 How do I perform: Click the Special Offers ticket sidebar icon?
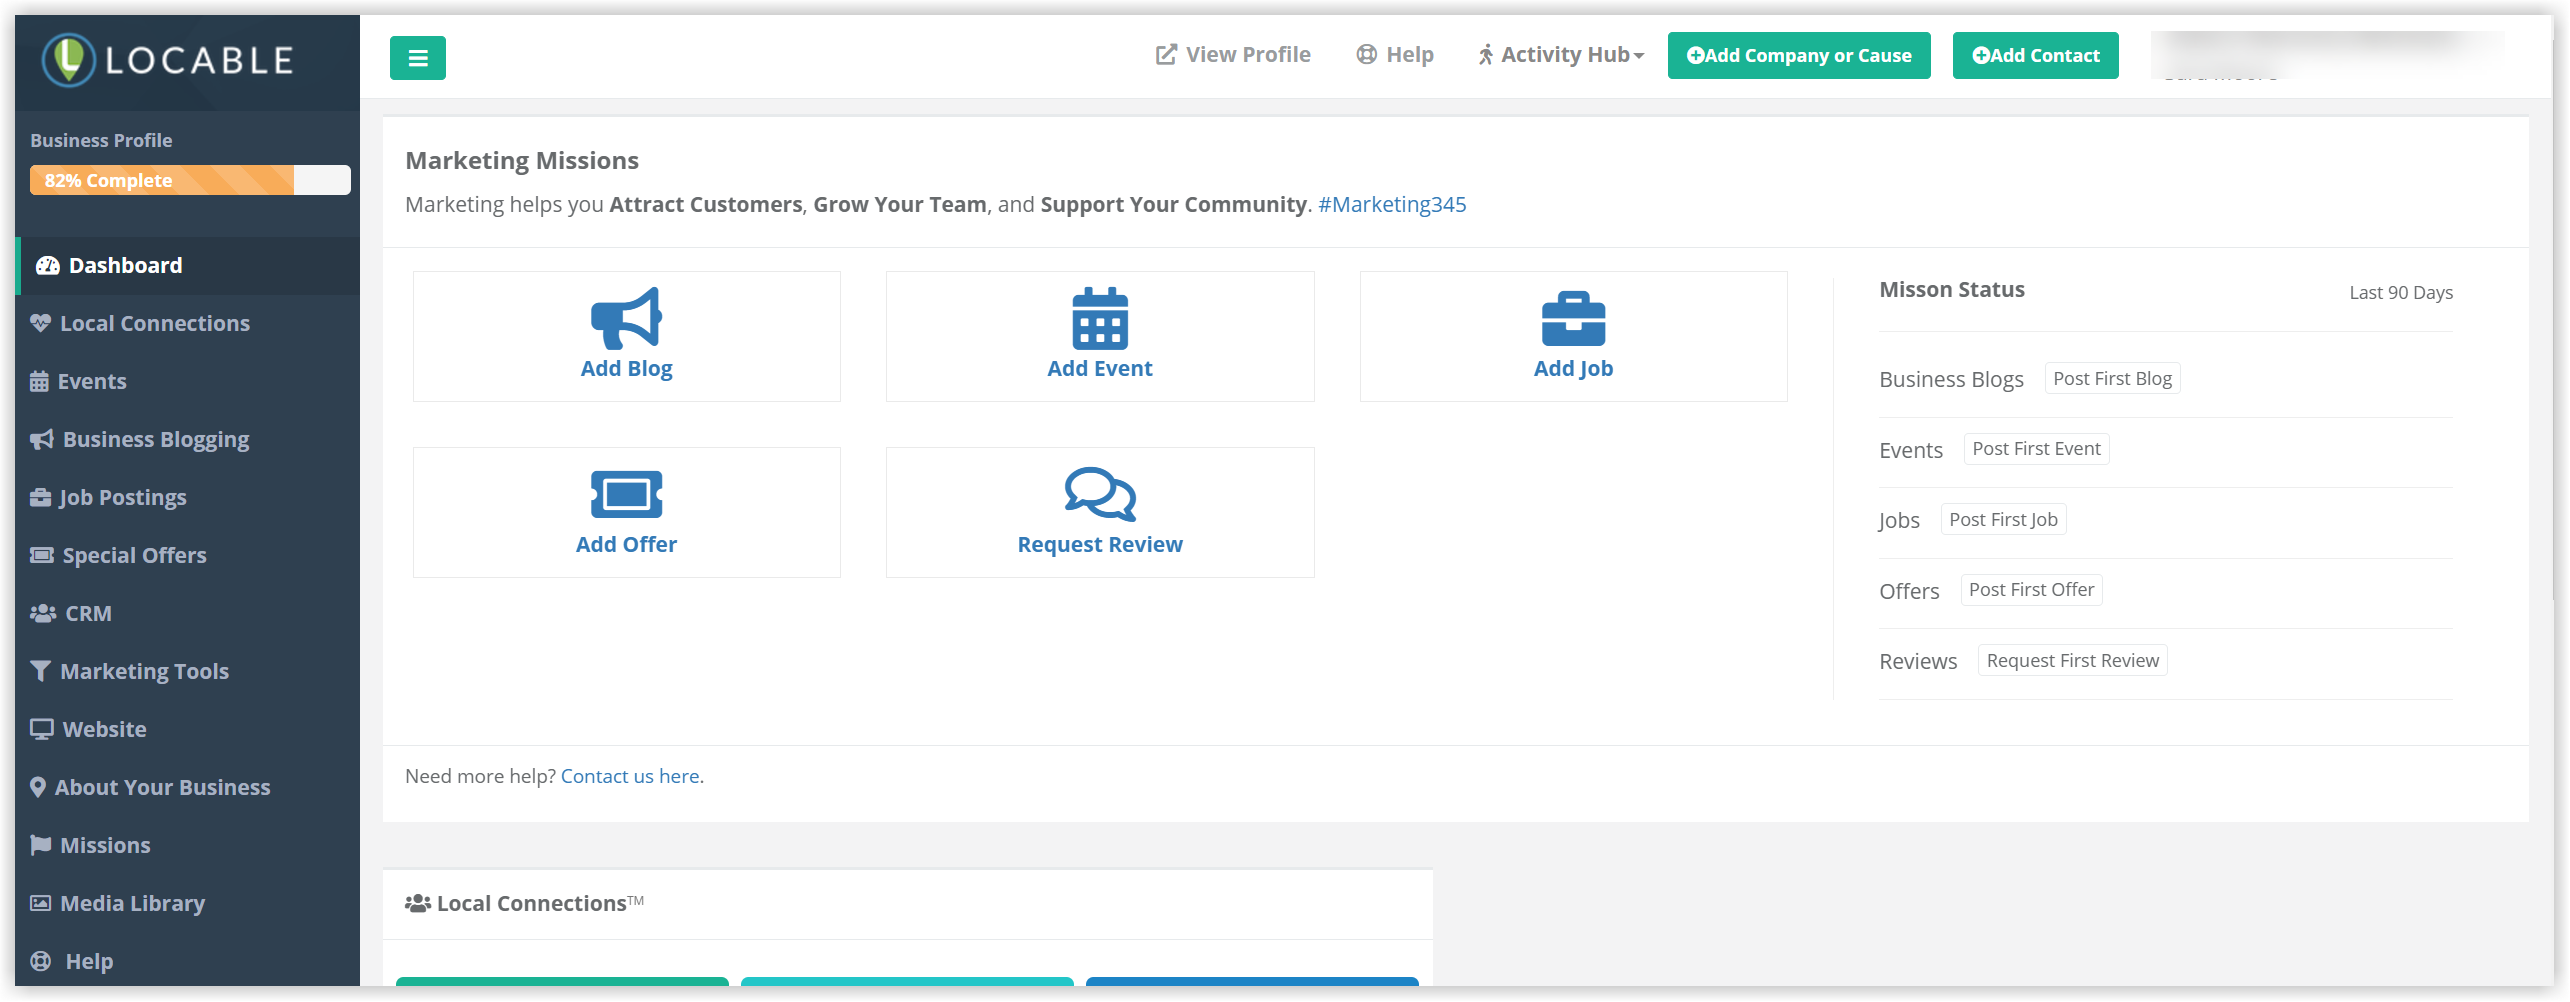(42, 555)
